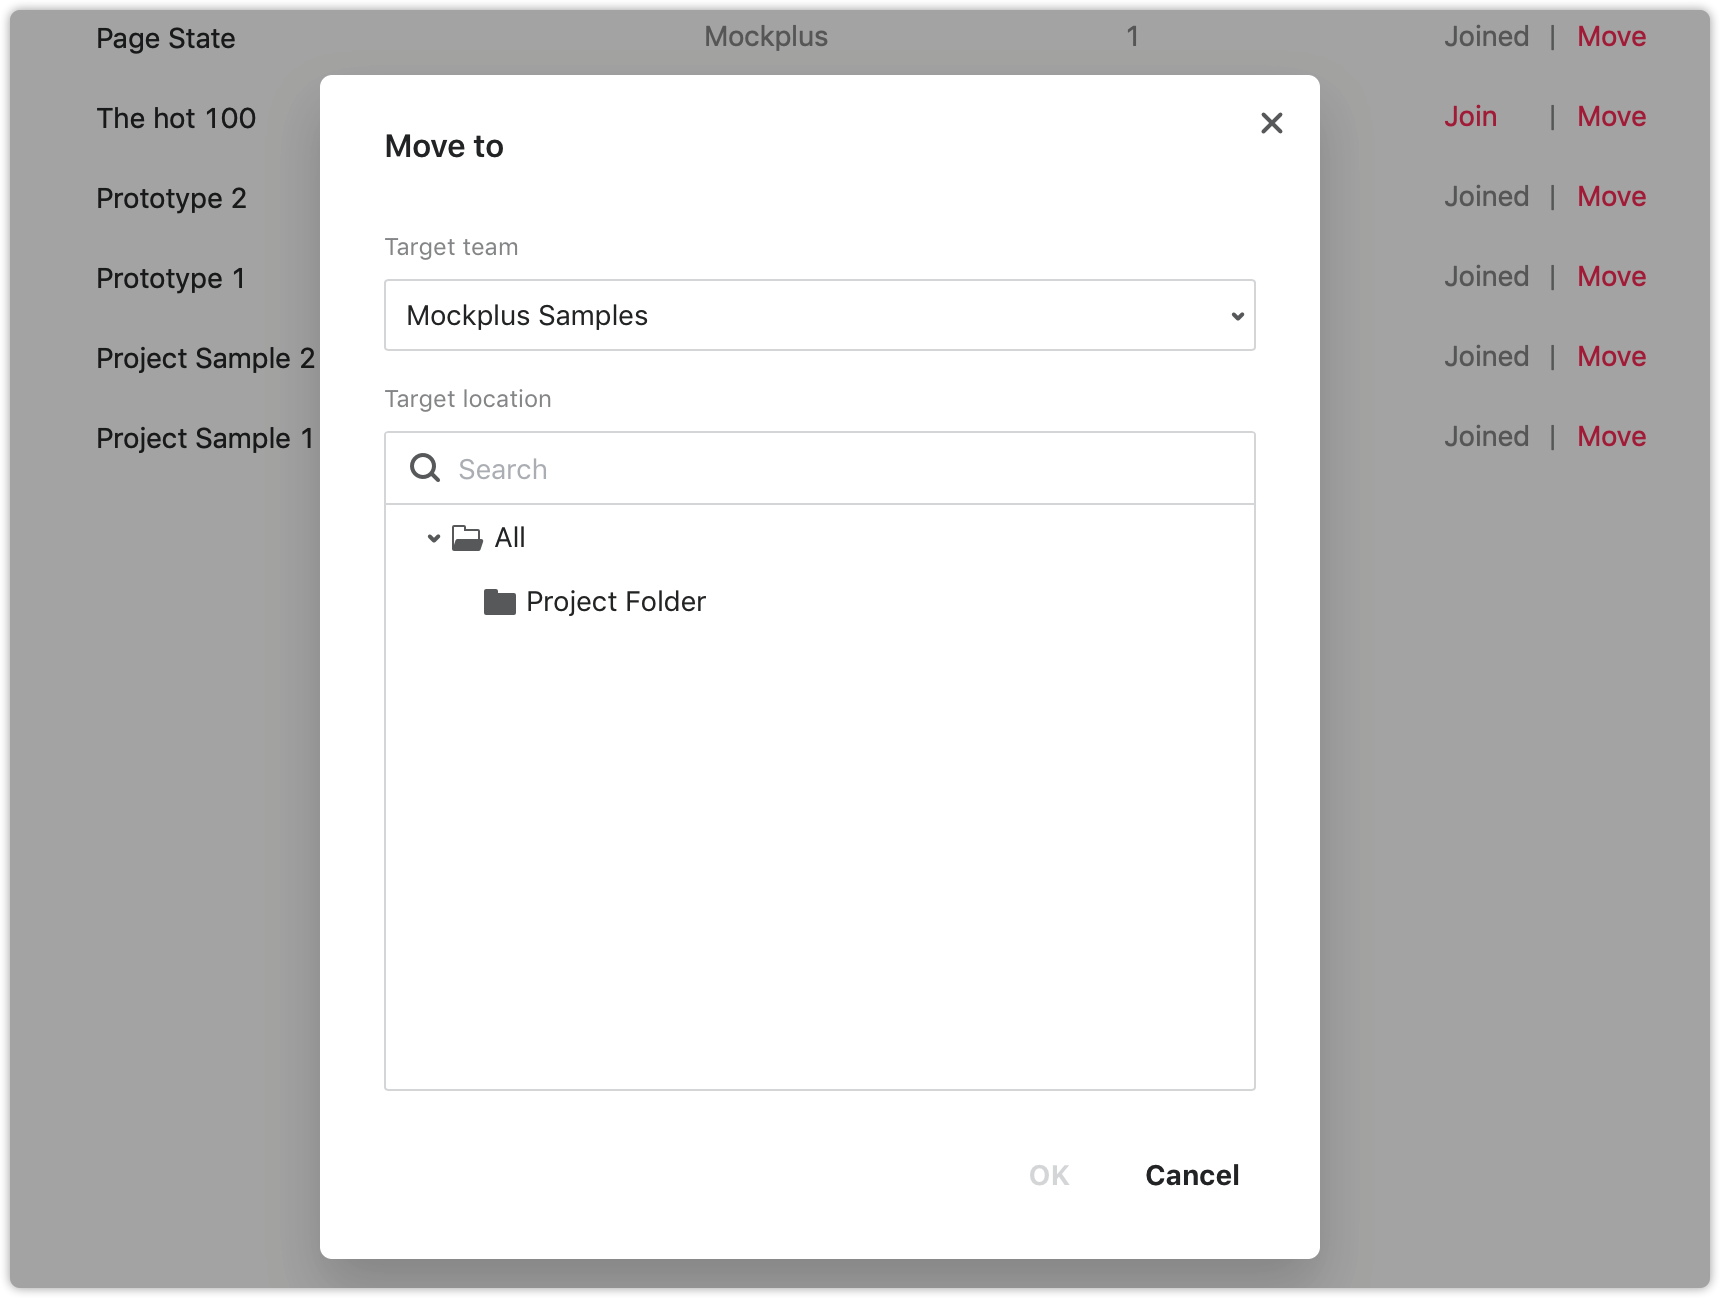
Task: Cancel the Move to dialog
Action: (1192, 1175)
